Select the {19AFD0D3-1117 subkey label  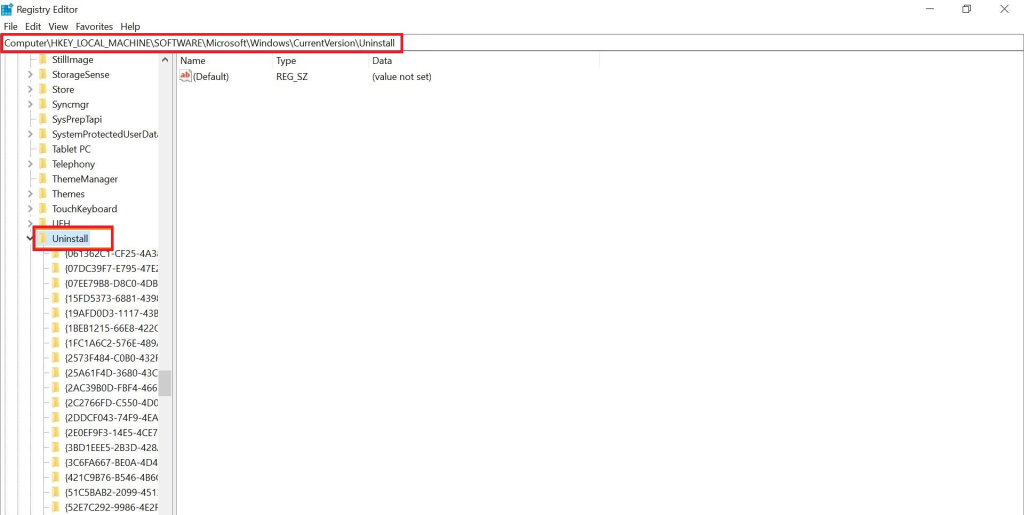111,313
